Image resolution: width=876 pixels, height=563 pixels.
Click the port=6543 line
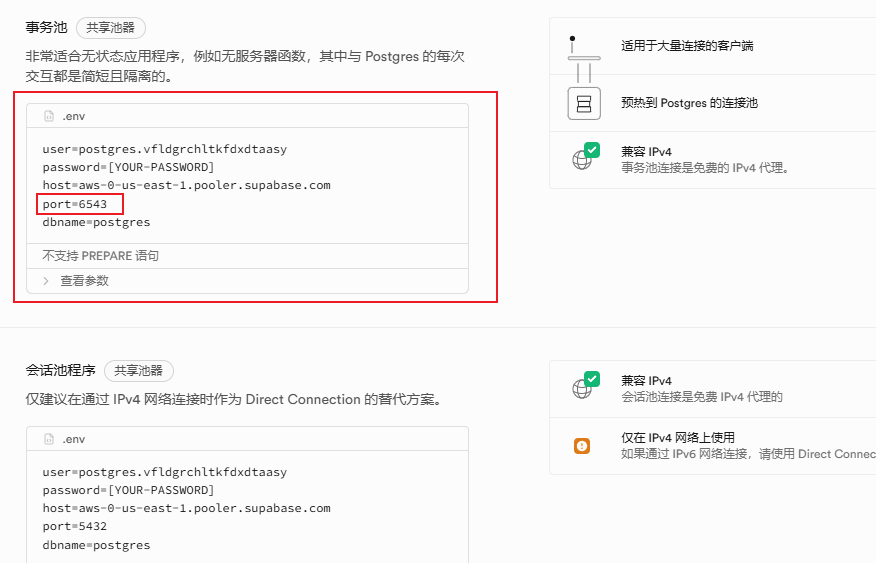75,204
